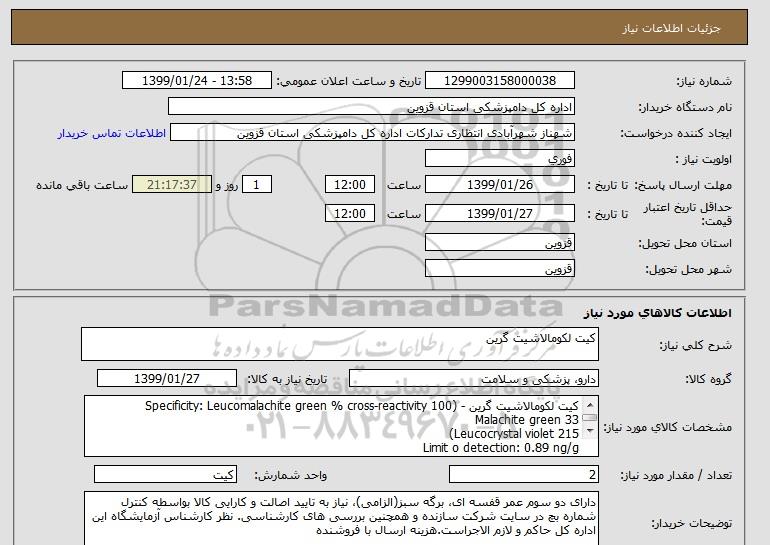The image size is (770, 545).
Task: Open the اطلاعات تماس خریدار link
Action: tap(112, 134)
